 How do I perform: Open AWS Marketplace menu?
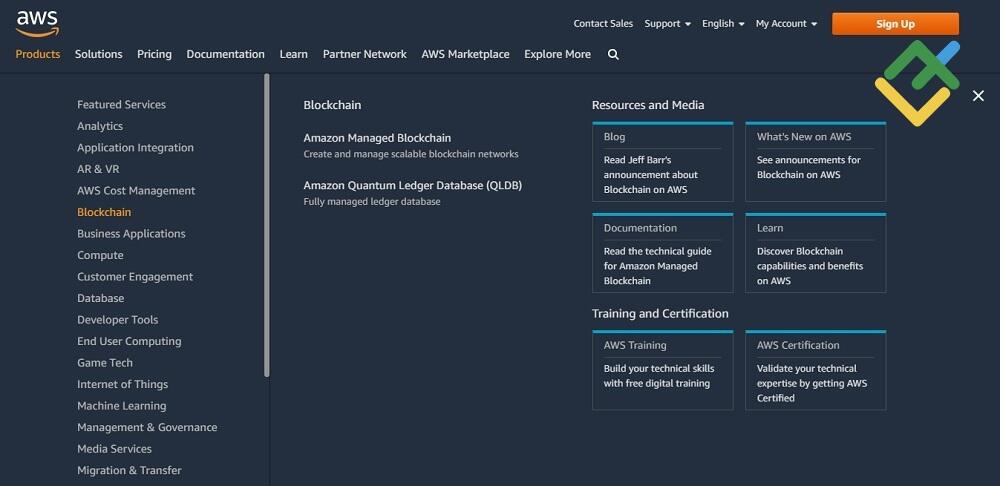[x=466, y=54]
